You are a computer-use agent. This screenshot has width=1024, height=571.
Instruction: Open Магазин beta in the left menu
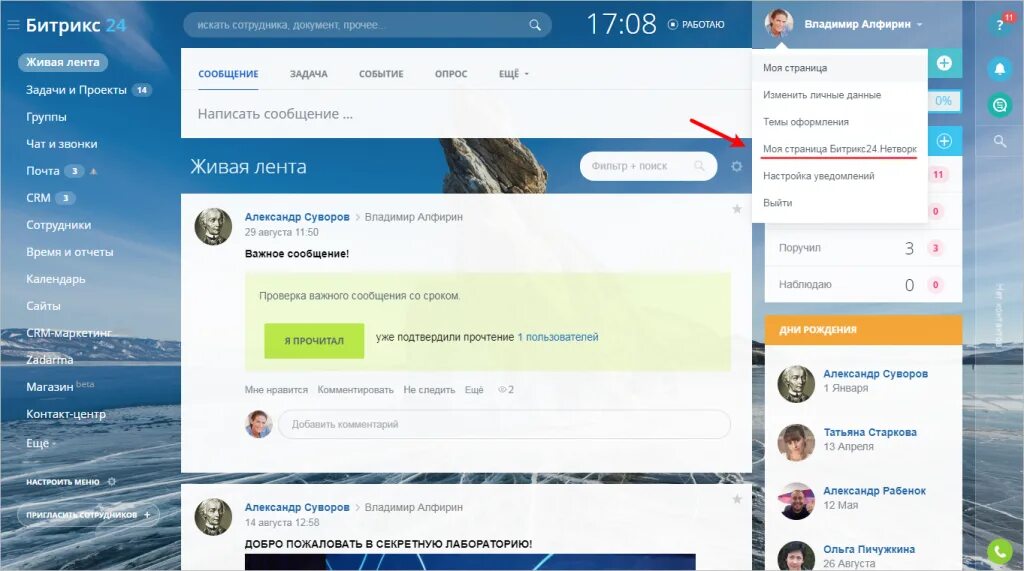tap(60, 386)
